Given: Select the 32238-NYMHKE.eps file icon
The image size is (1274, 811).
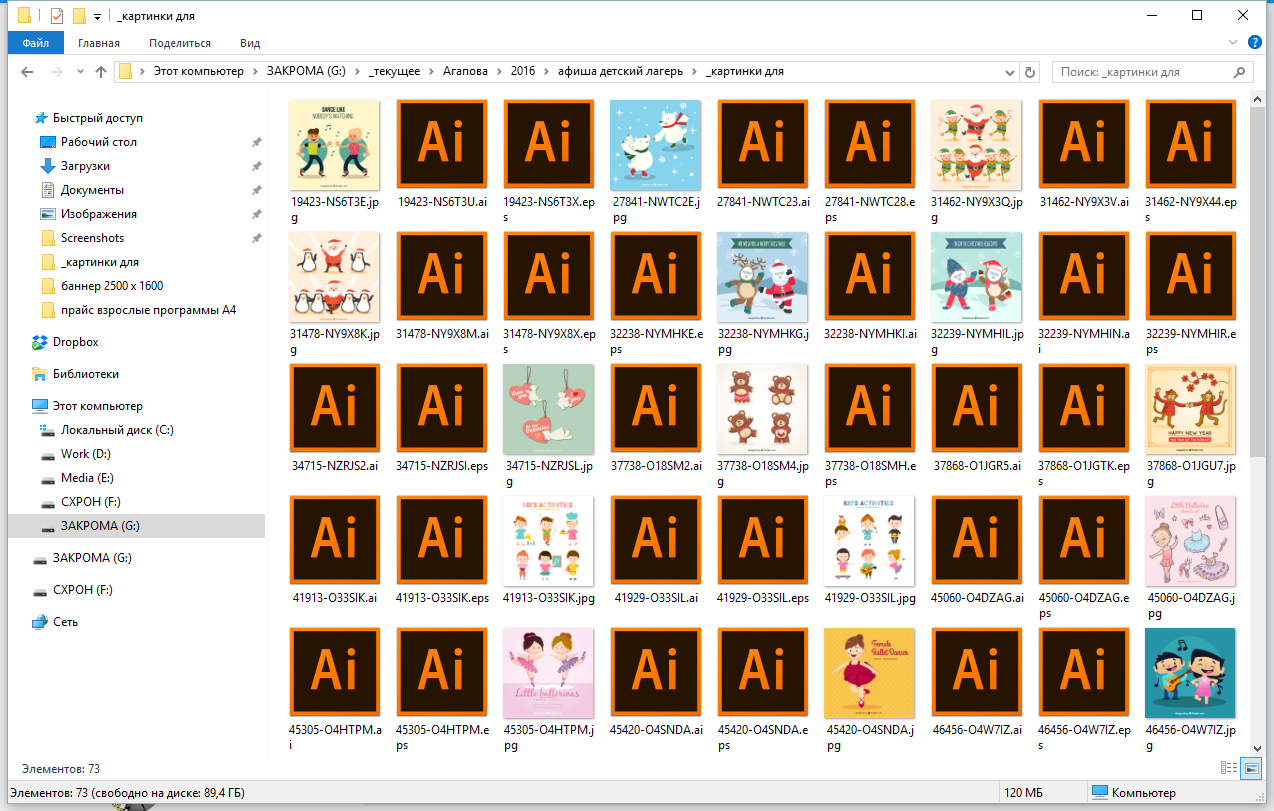Looking at the screenshot, I should coord(656,278).
